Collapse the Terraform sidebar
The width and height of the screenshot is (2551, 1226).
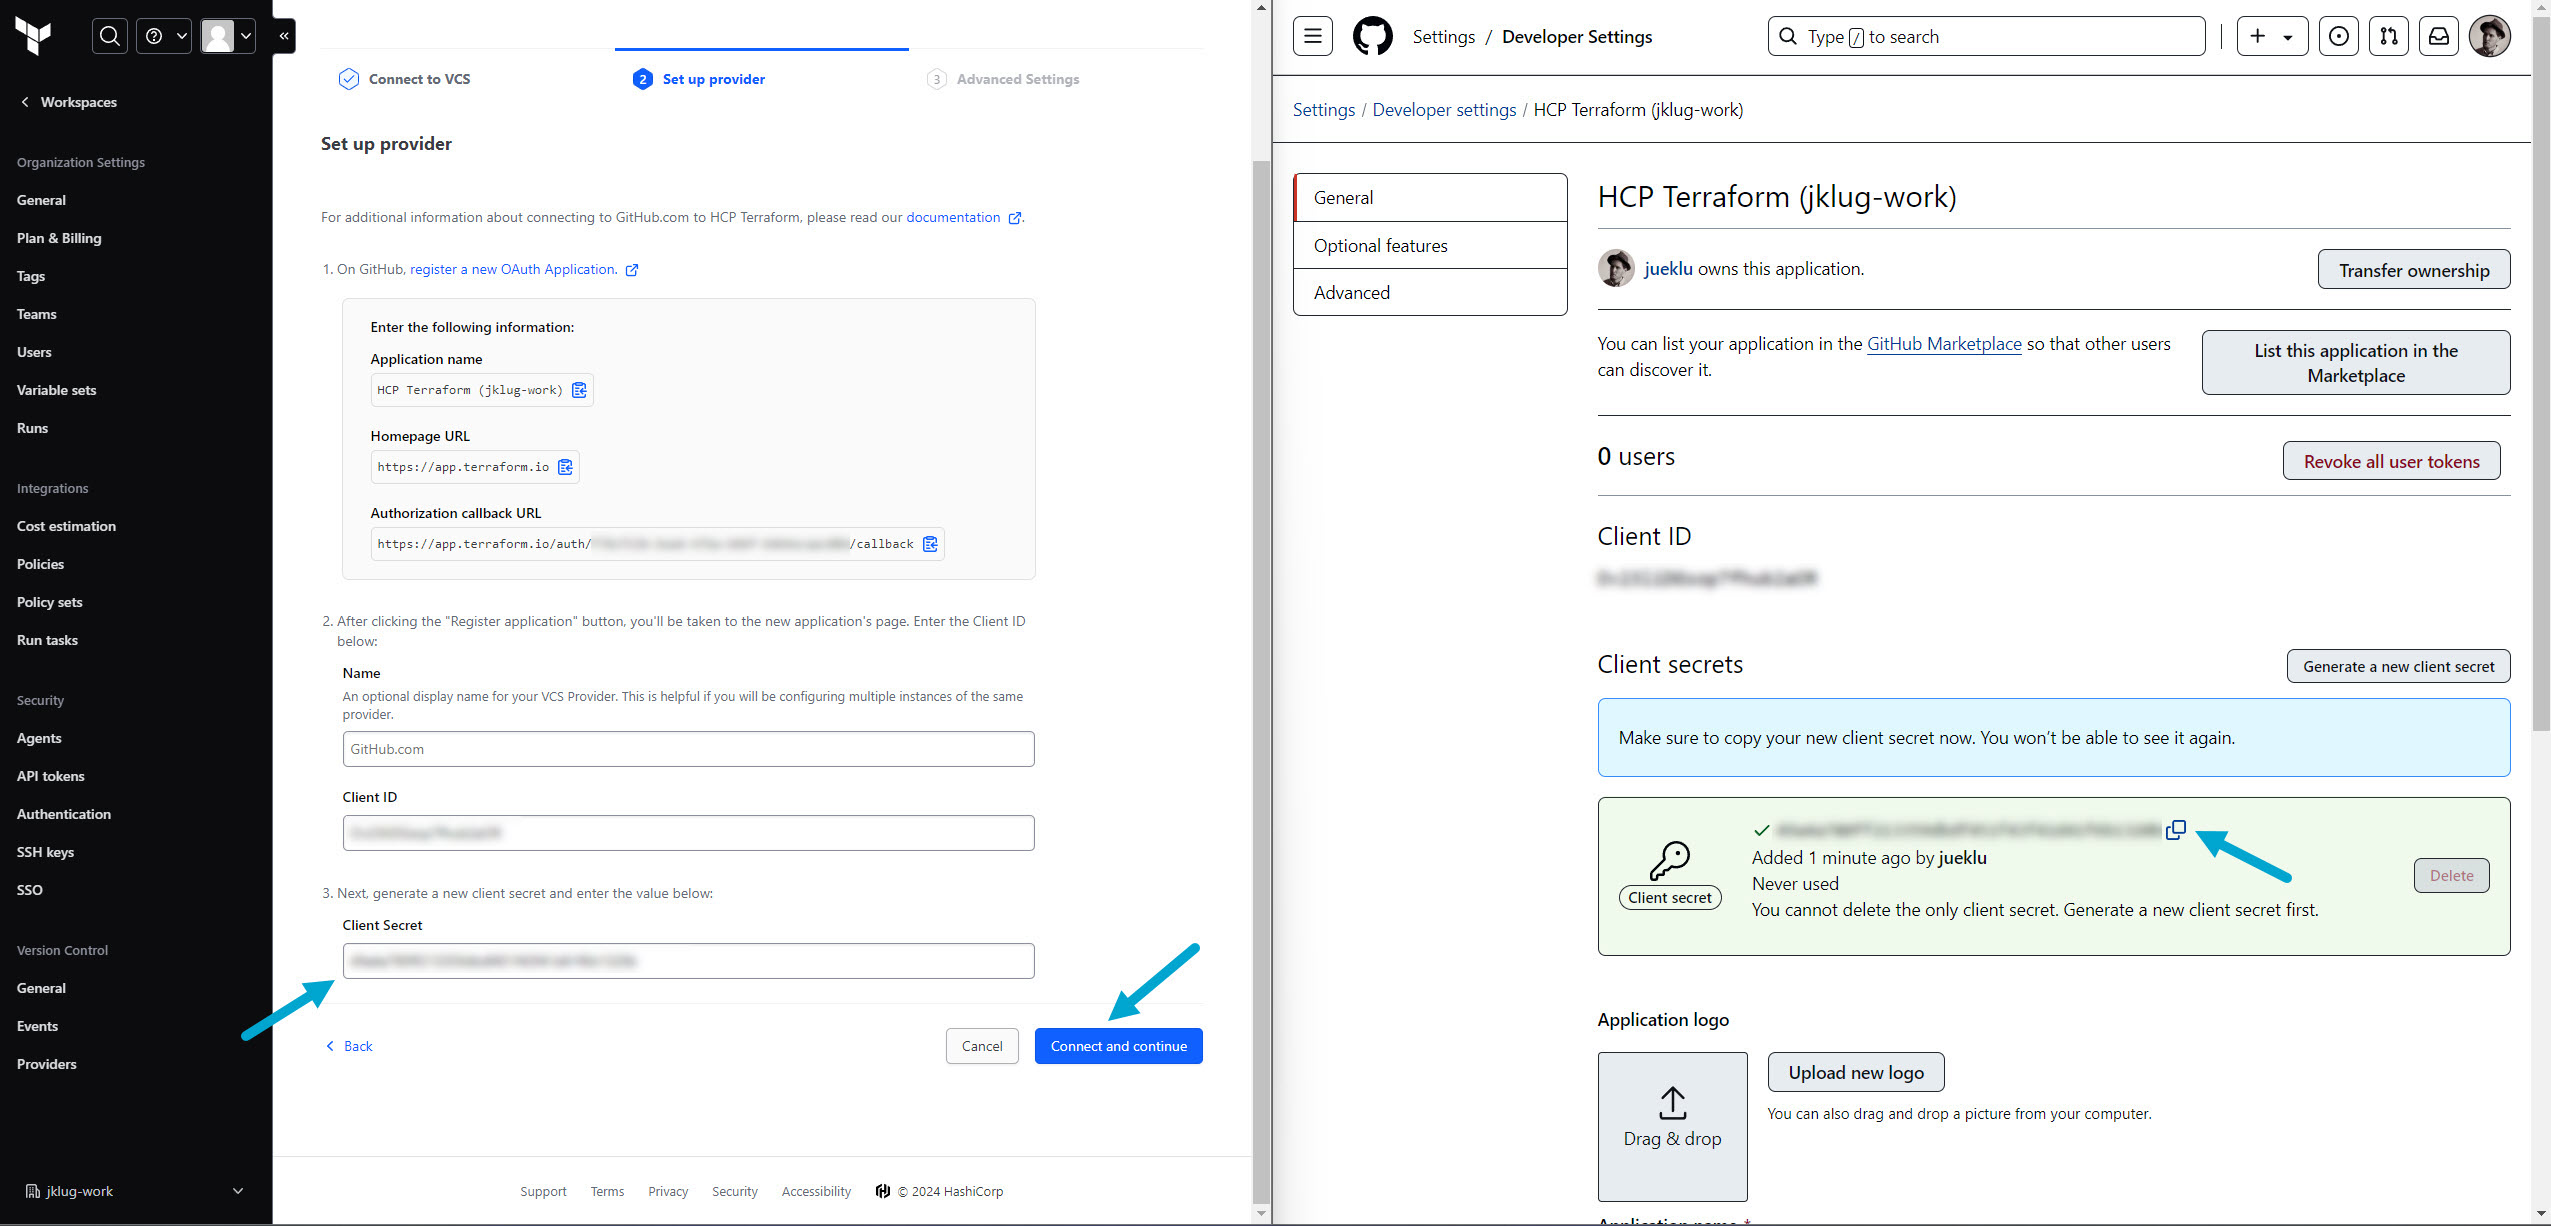tap(284, 36)
